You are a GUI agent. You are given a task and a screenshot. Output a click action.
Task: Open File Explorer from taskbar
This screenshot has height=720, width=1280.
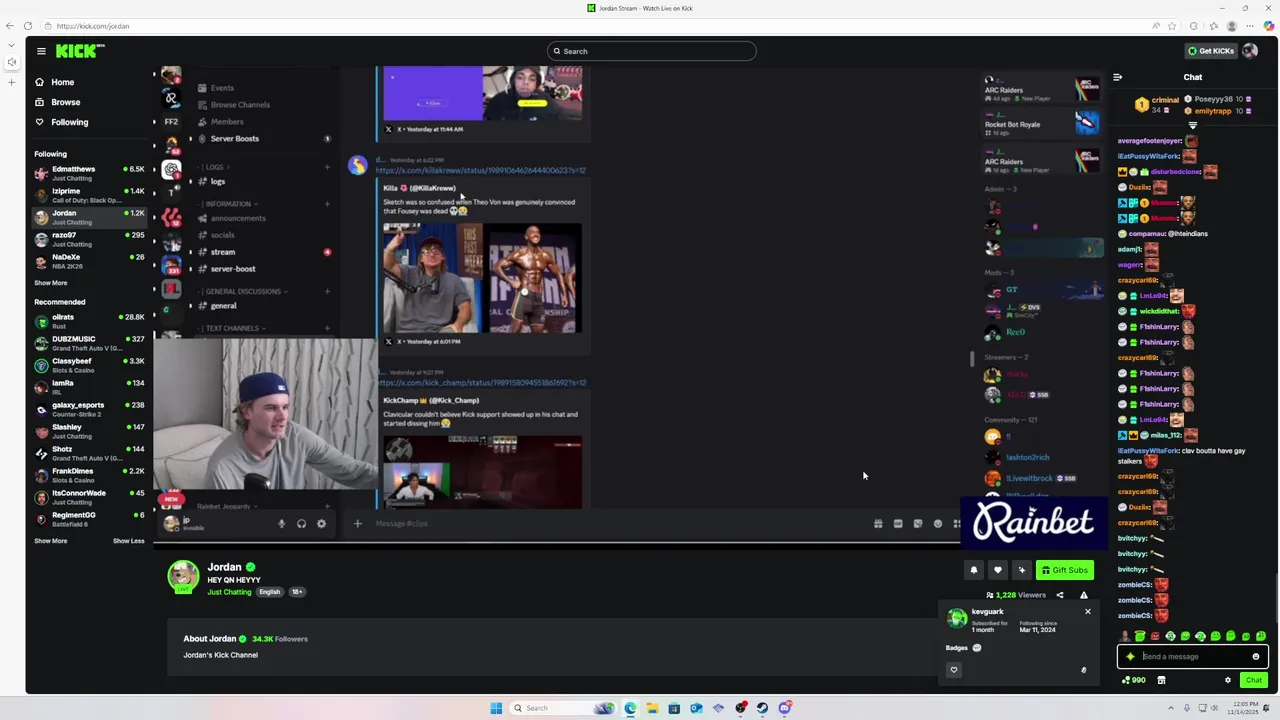(x=652, y=708)
